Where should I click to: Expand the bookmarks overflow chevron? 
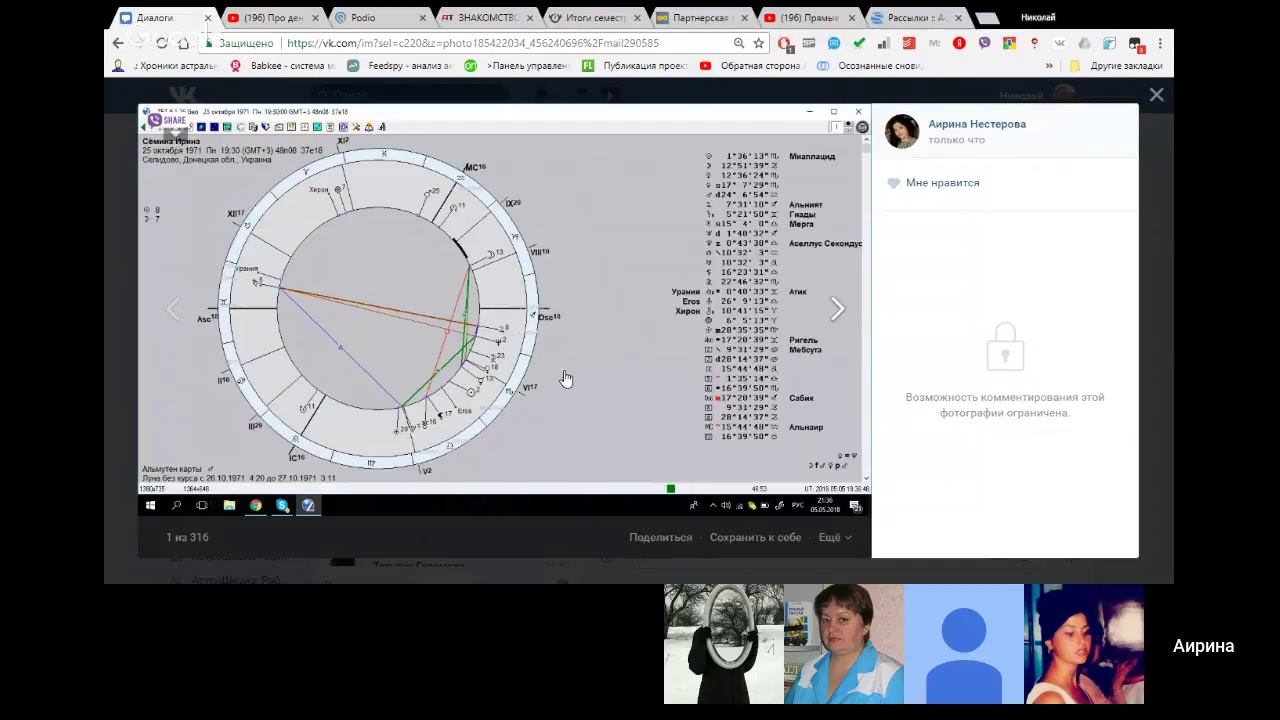pyautogui.click(x=1049, y=66)
